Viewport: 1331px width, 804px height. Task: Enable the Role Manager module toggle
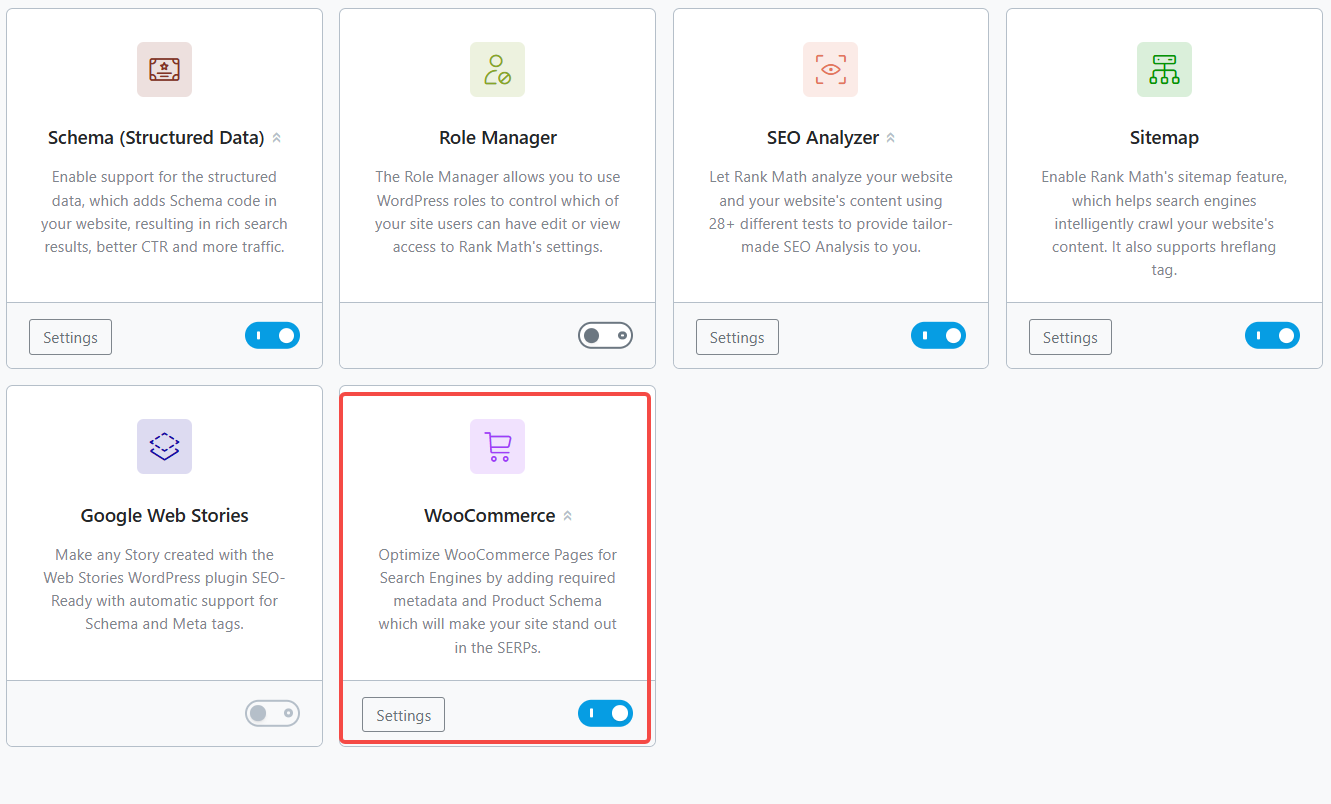(605, 335)
